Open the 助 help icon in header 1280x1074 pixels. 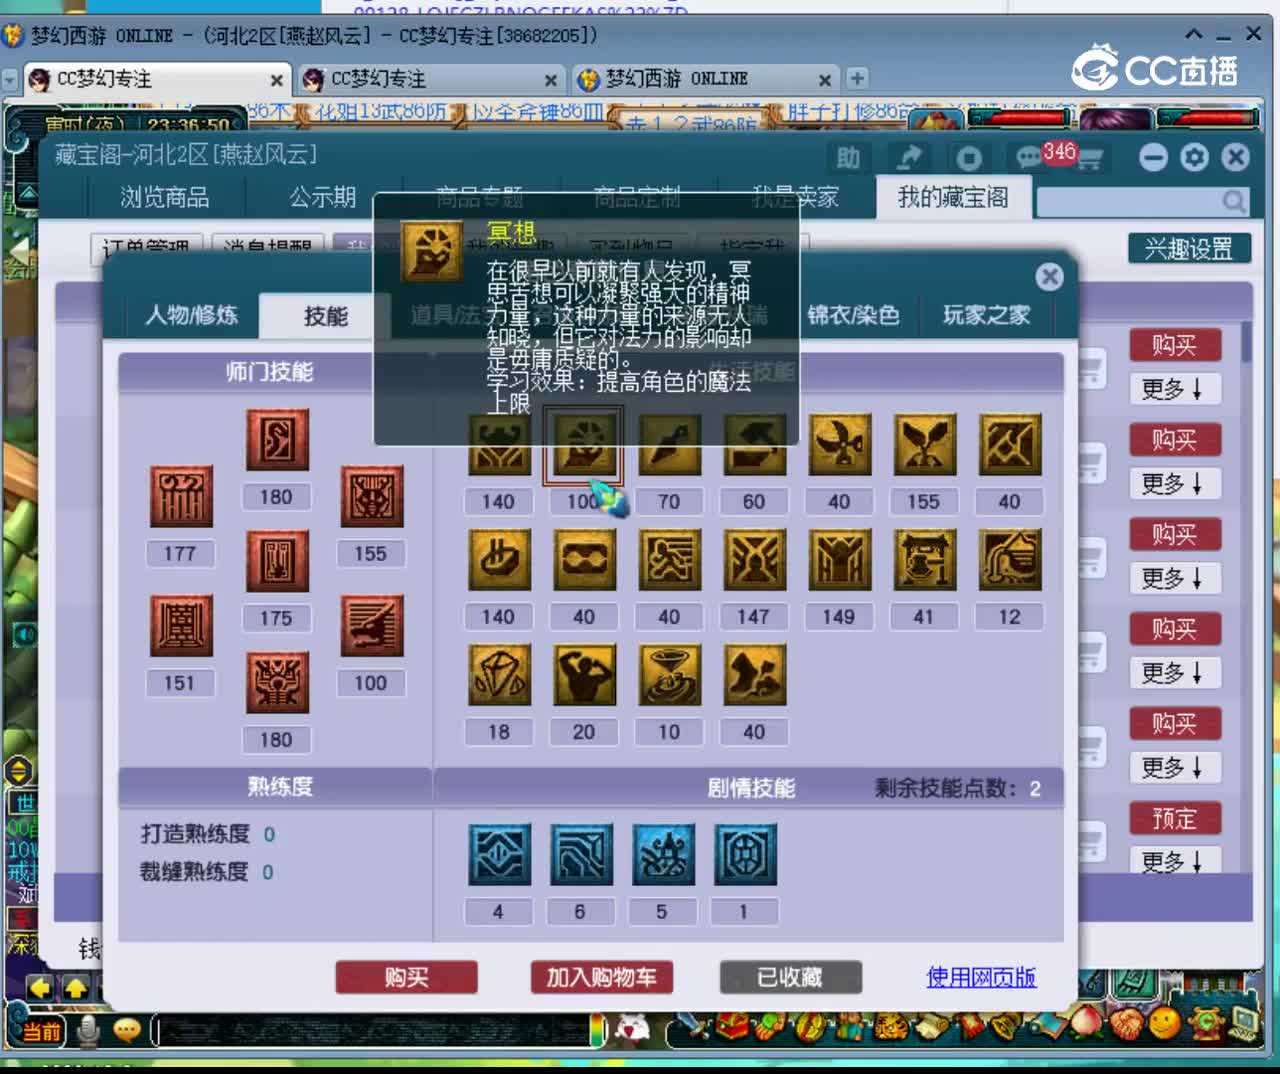click(x=848, y=158)
